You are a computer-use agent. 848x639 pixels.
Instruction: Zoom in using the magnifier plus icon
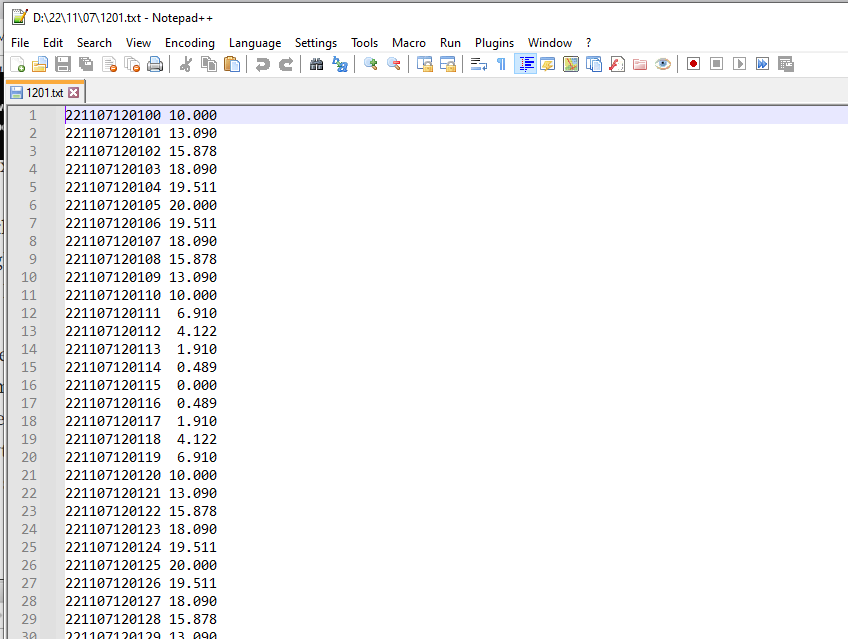(x=371, y=64)
